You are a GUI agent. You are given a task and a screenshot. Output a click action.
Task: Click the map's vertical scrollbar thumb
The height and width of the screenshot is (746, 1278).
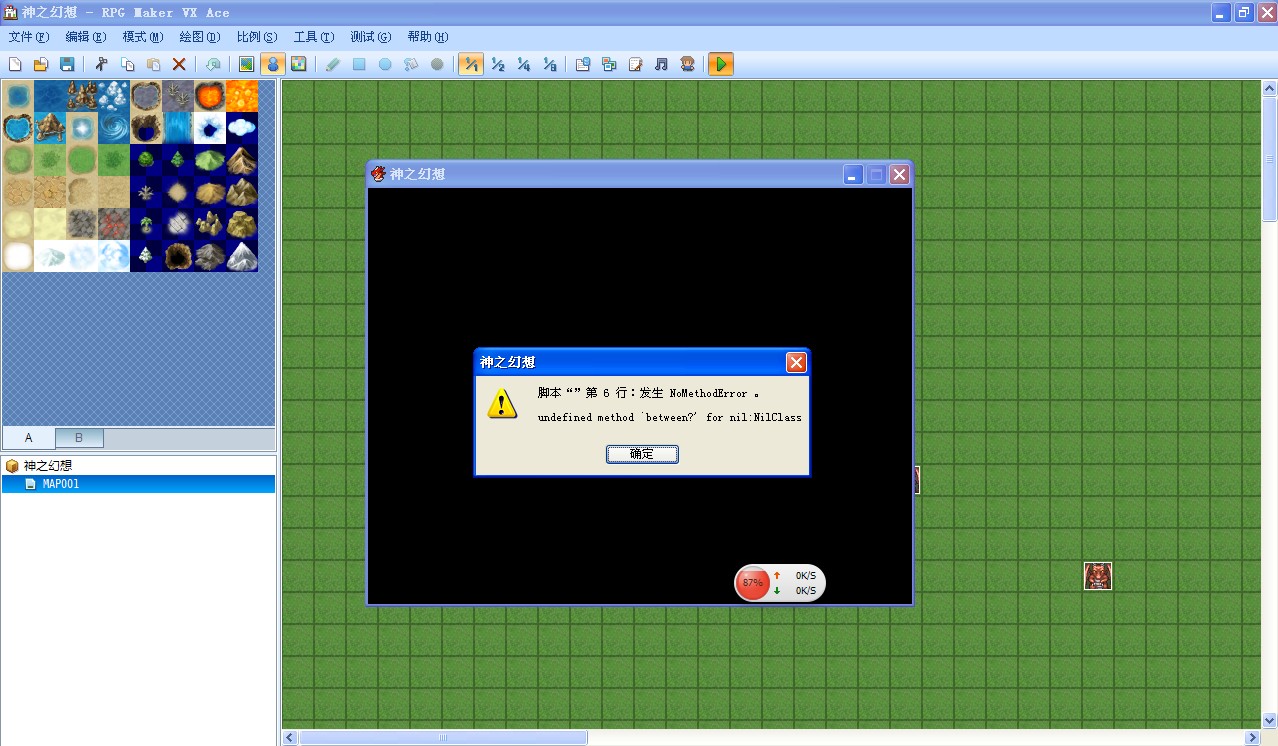[x=1270, y=159]
